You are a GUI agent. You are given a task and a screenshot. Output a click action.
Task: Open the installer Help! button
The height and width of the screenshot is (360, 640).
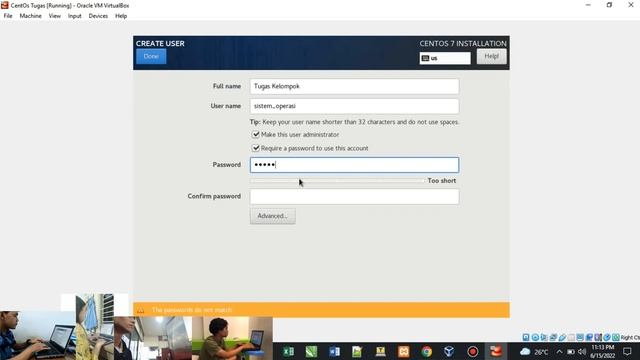491,56
